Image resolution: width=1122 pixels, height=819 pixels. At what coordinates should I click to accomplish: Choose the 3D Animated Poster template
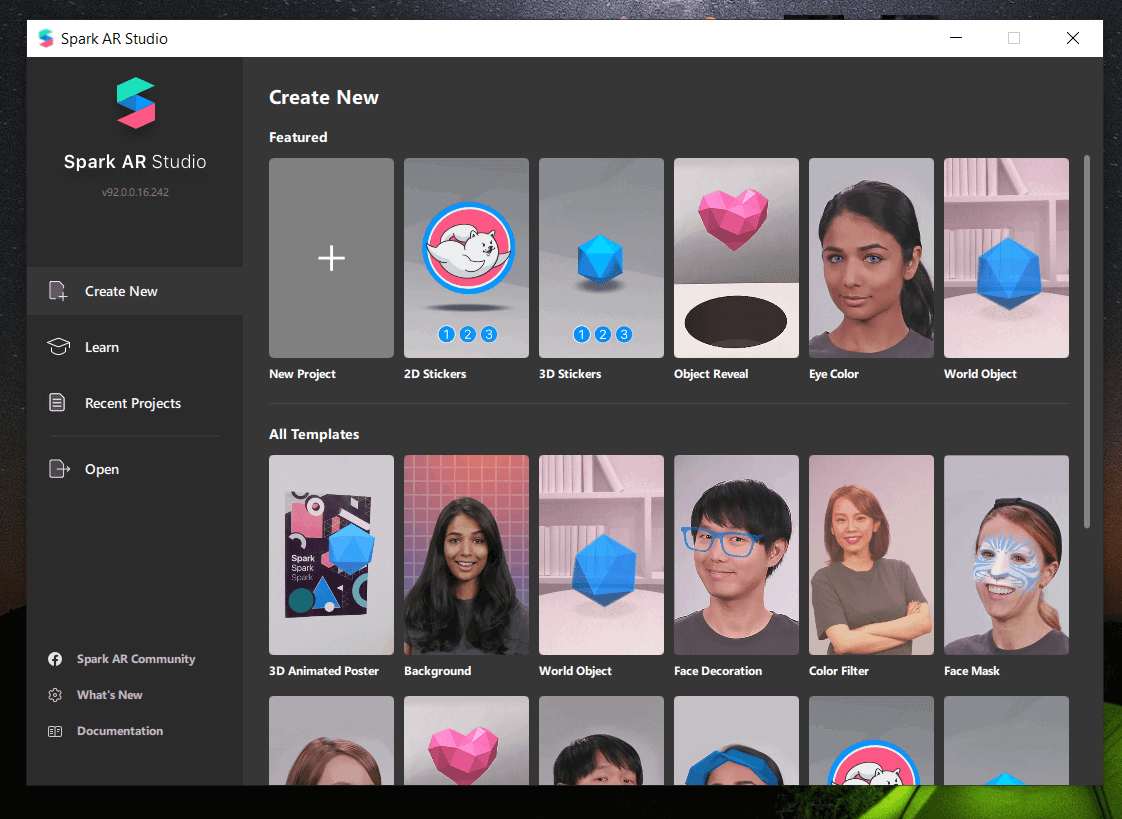coord(331,555)
